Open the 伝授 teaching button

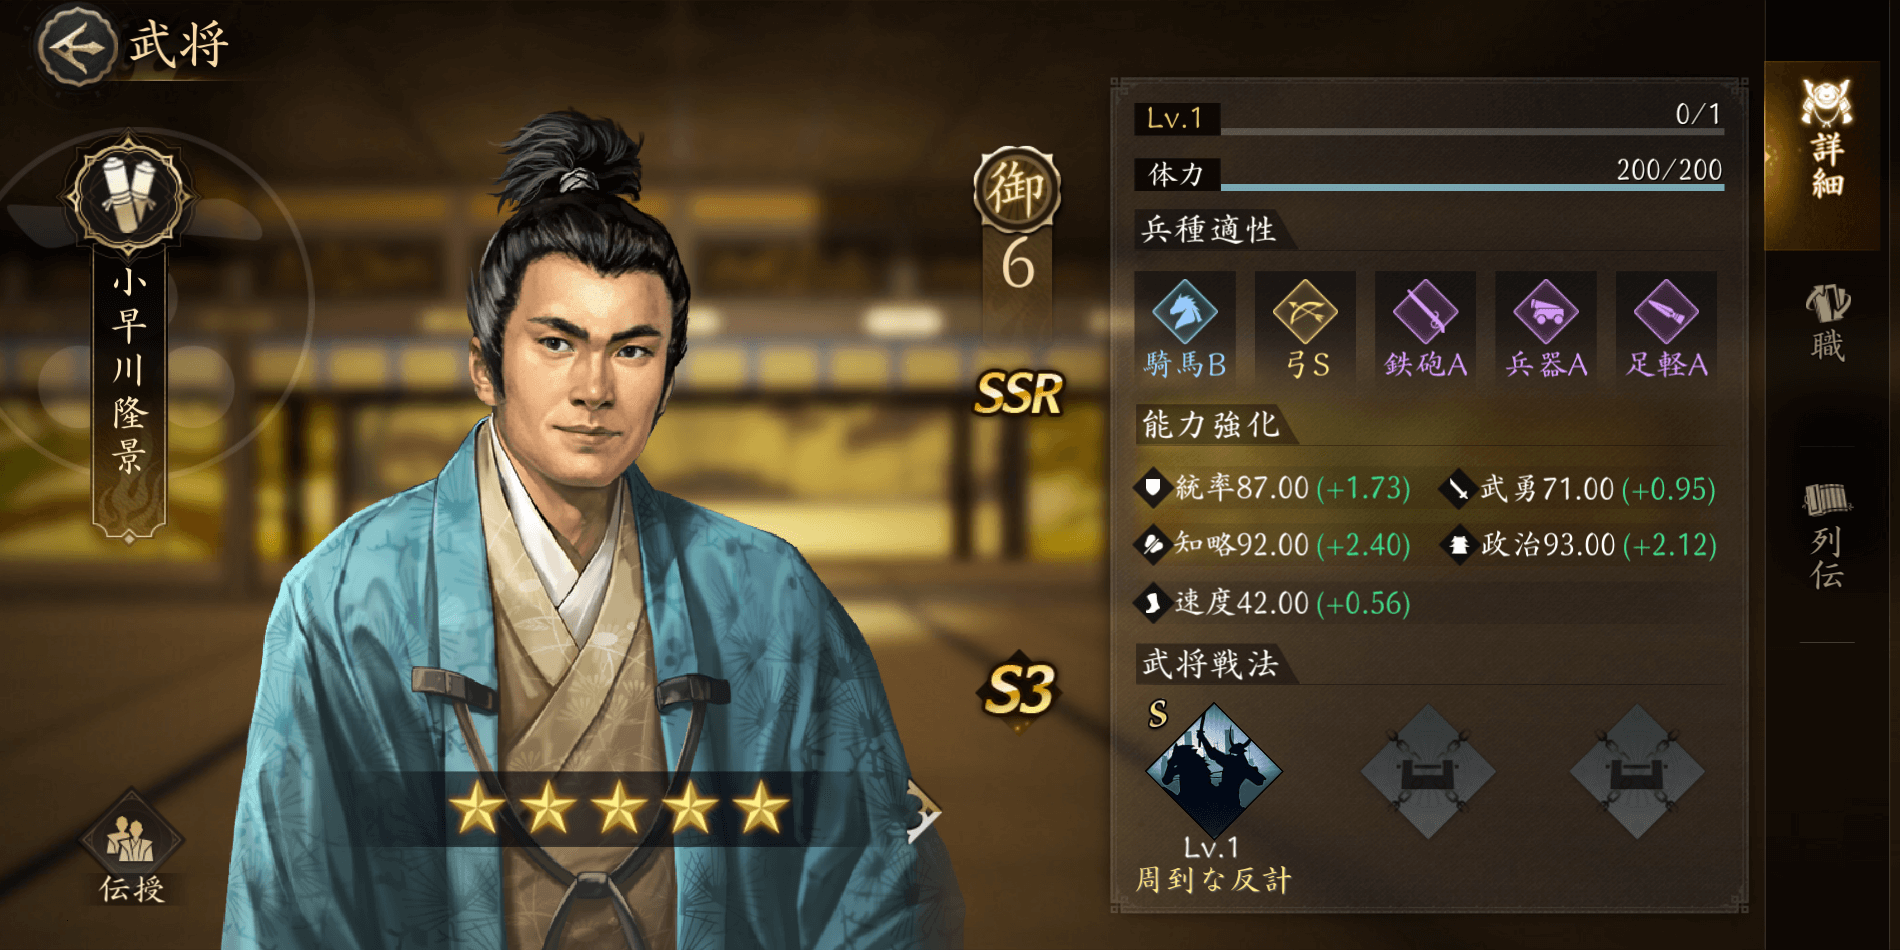pos(131,850)
